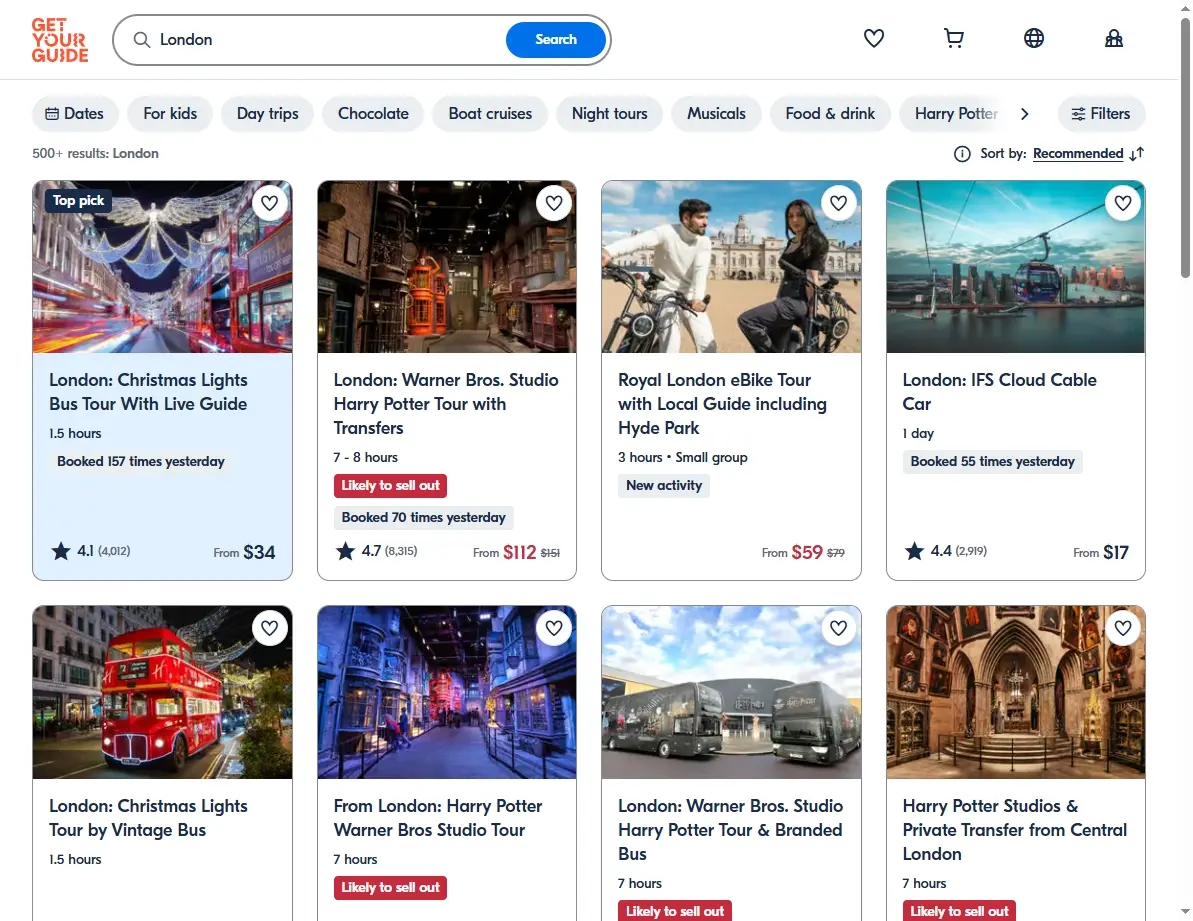Screen dimensions: 1193x921
Task: Open Harry Potter Studios & Private Transfer title
Action: (1014, 830)
